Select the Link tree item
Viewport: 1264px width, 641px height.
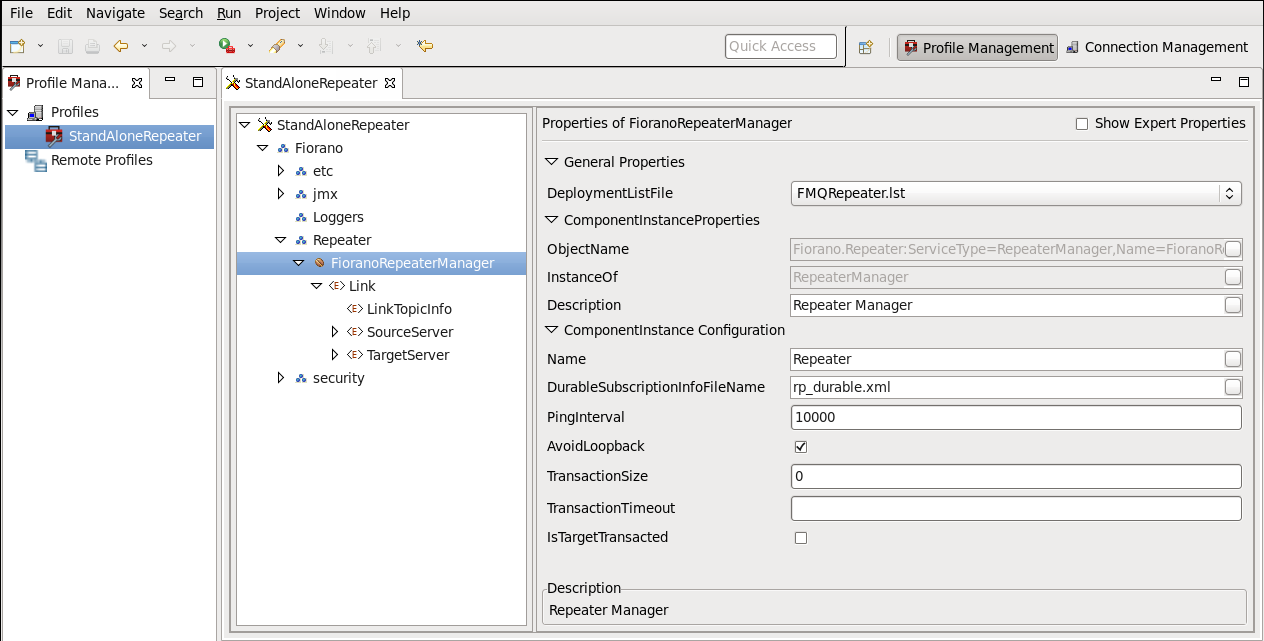pyautogui.click(x=362, y=286)
